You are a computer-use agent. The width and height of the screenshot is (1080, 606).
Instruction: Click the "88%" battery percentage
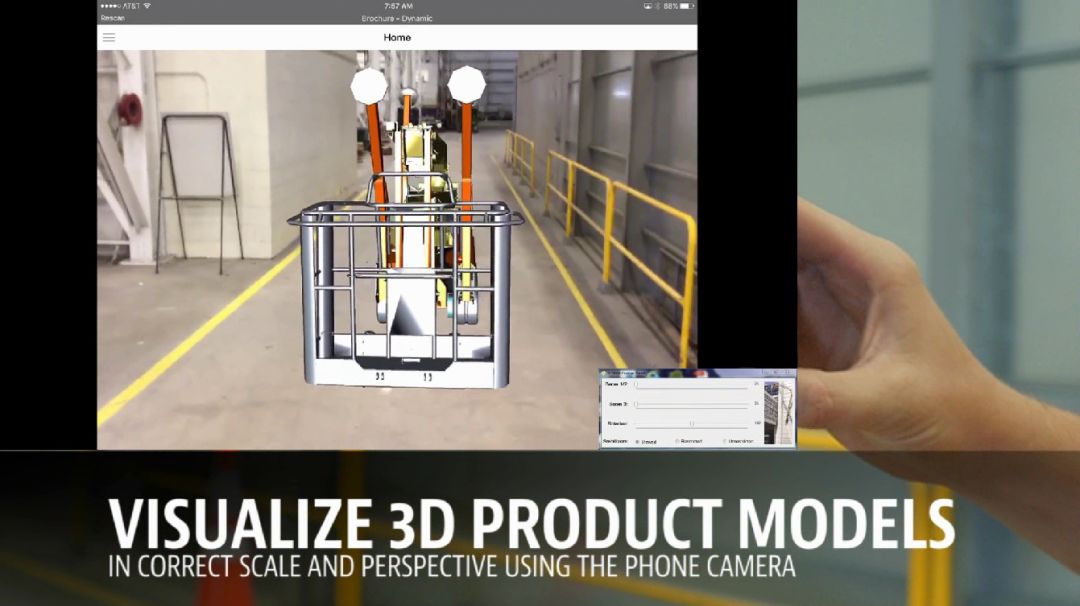pos(671,6)
